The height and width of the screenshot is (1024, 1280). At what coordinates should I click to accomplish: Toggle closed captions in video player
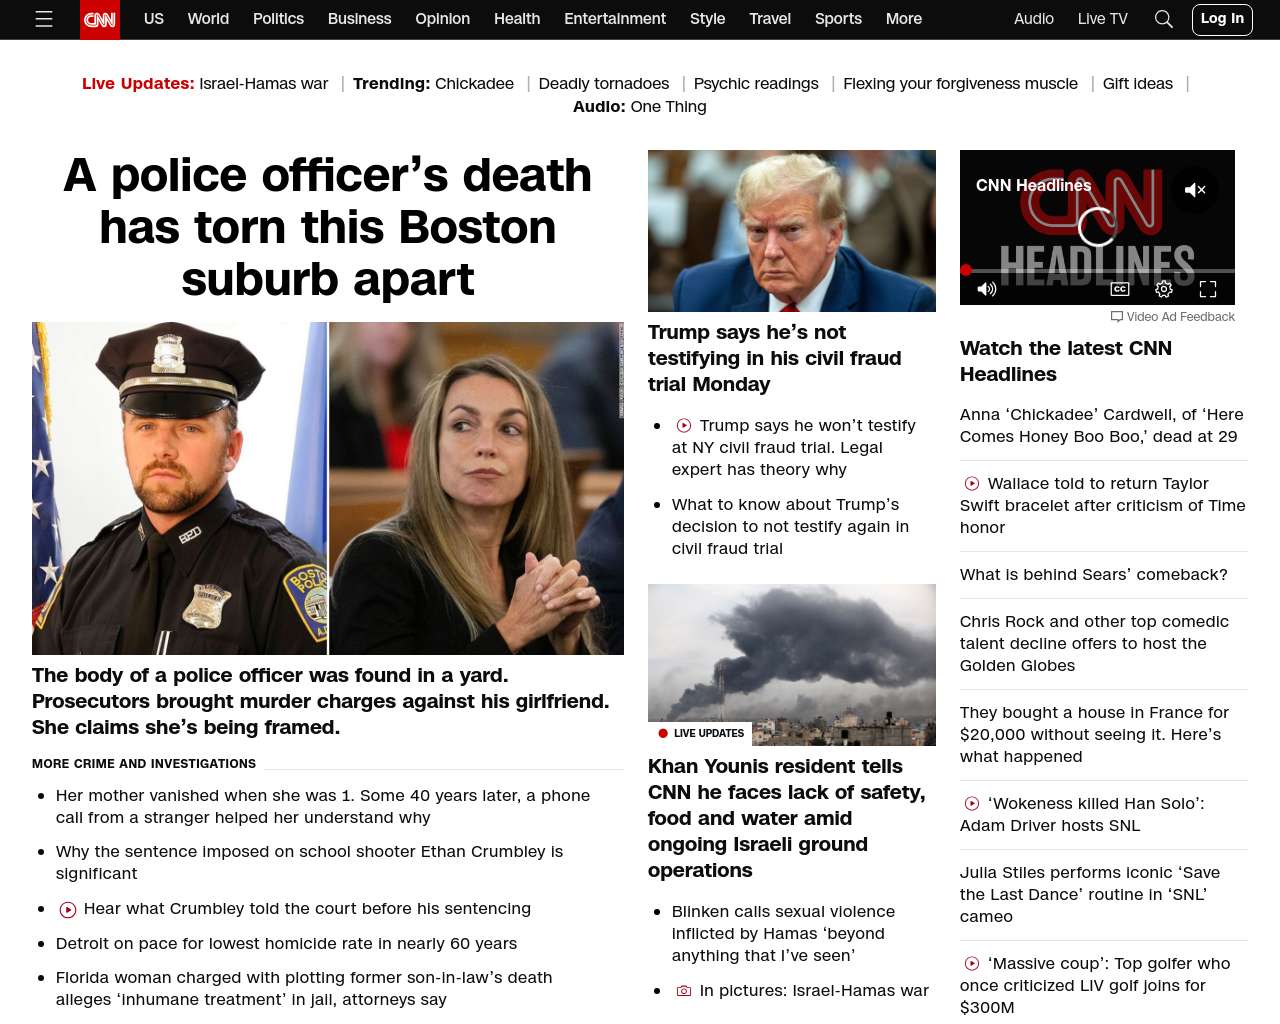tap(1120, 289)
